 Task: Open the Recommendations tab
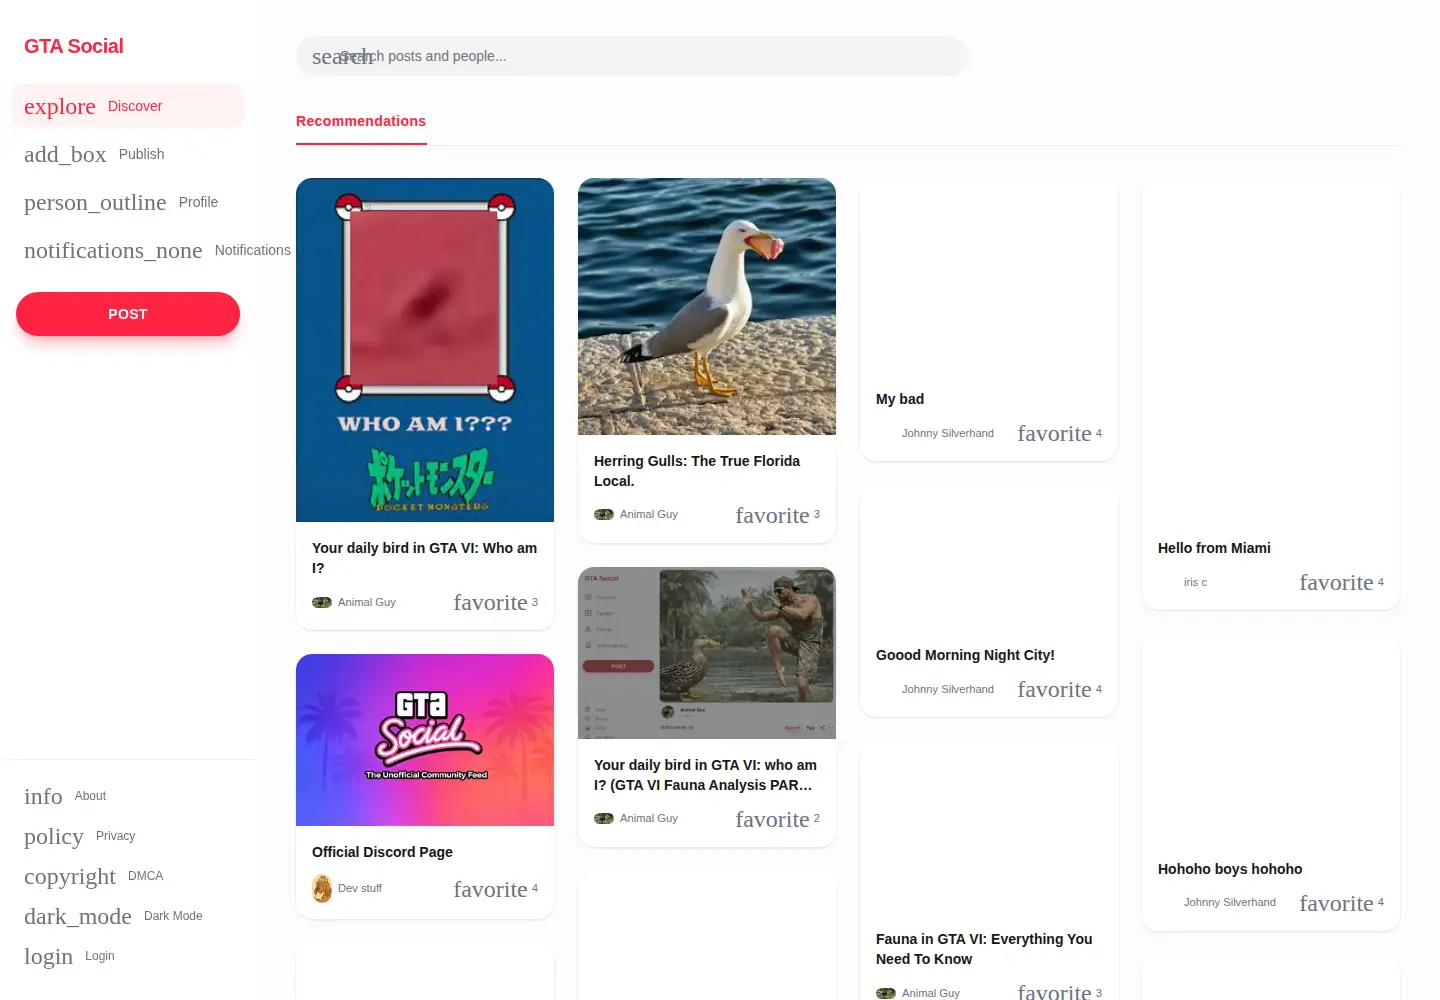[361, 121]
